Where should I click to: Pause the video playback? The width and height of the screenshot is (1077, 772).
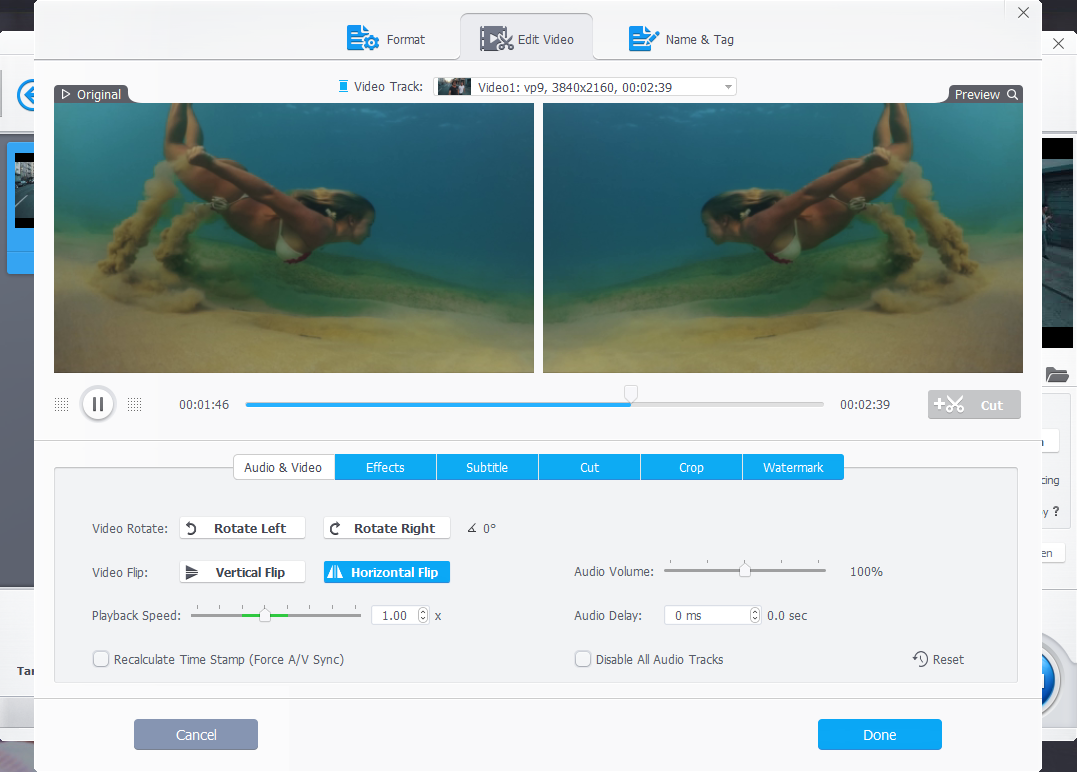click(x=98, y=404)
